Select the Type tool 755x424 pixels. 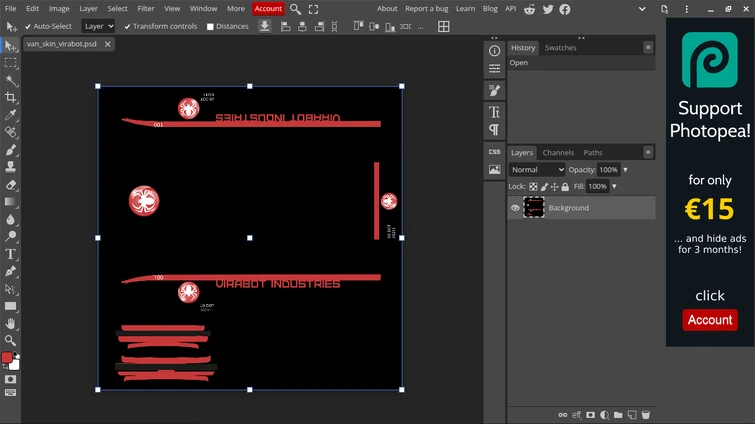(x=10, y=254)
